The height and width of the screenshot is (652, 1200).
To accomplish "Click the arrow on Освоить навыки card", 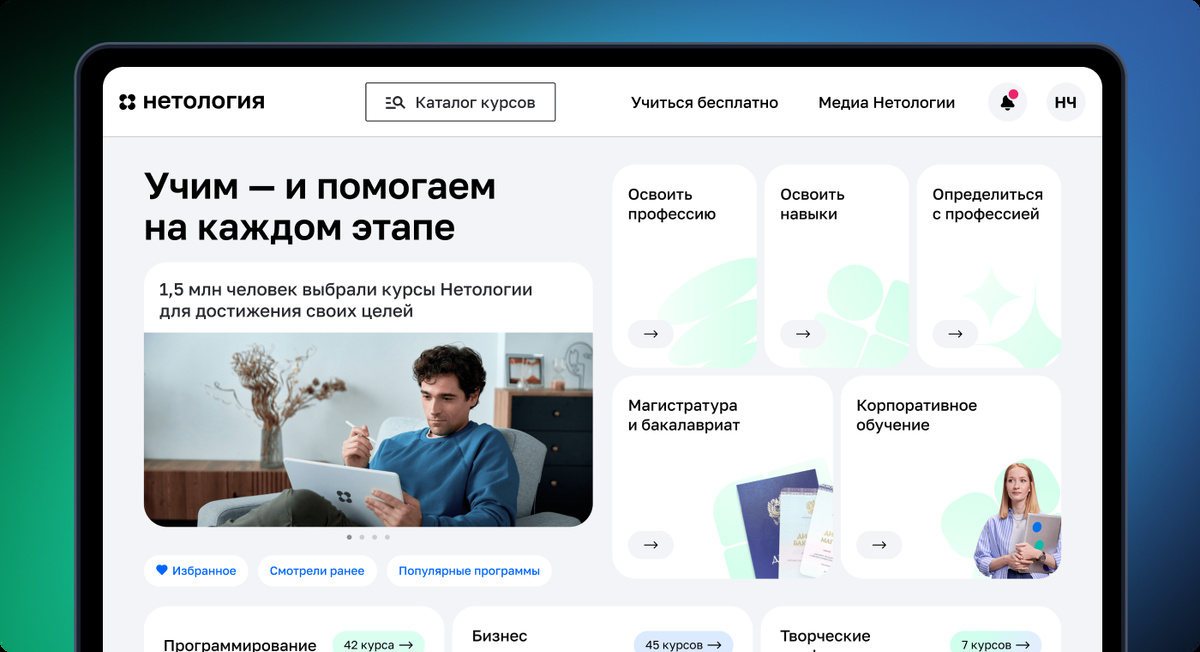I will pos(803,334).
